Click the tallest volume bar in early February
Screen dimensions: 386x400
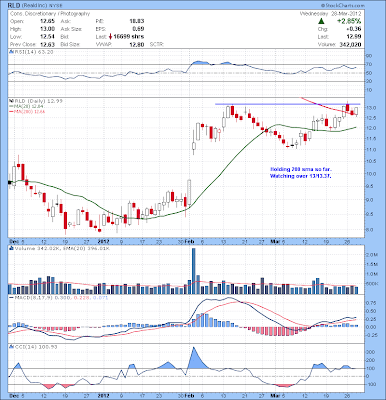pos(193,271)
